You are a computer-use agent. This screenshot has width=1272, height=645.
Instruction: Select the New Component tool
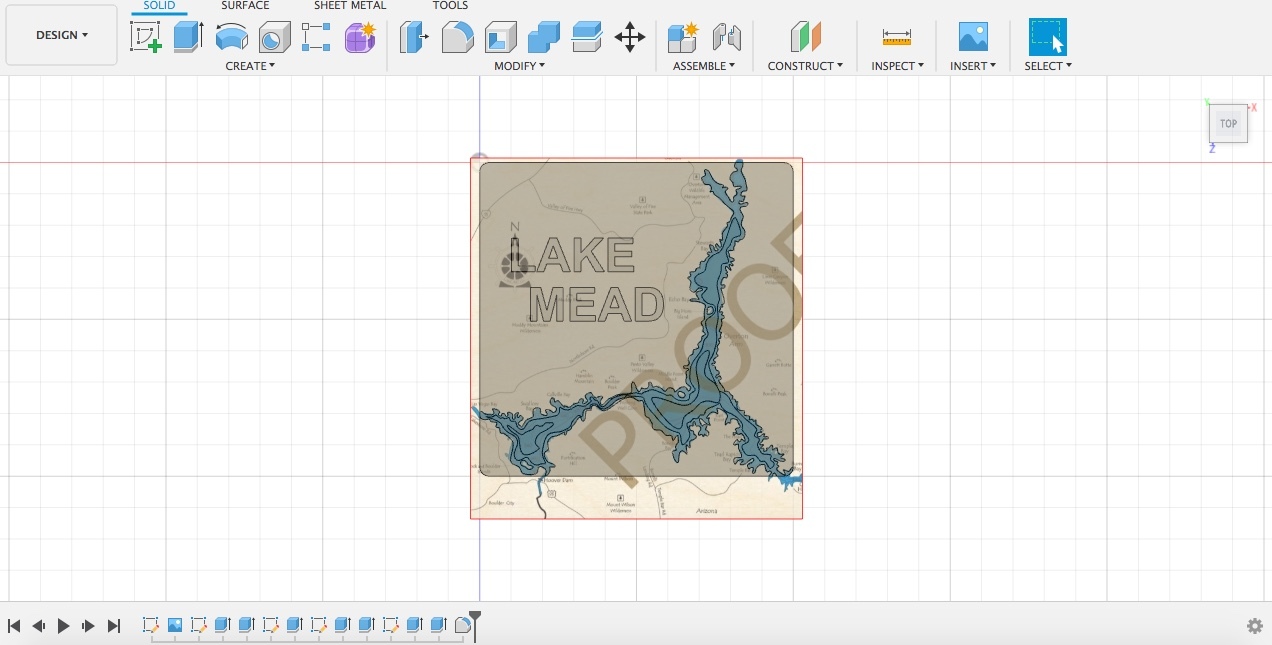point(683,37)
